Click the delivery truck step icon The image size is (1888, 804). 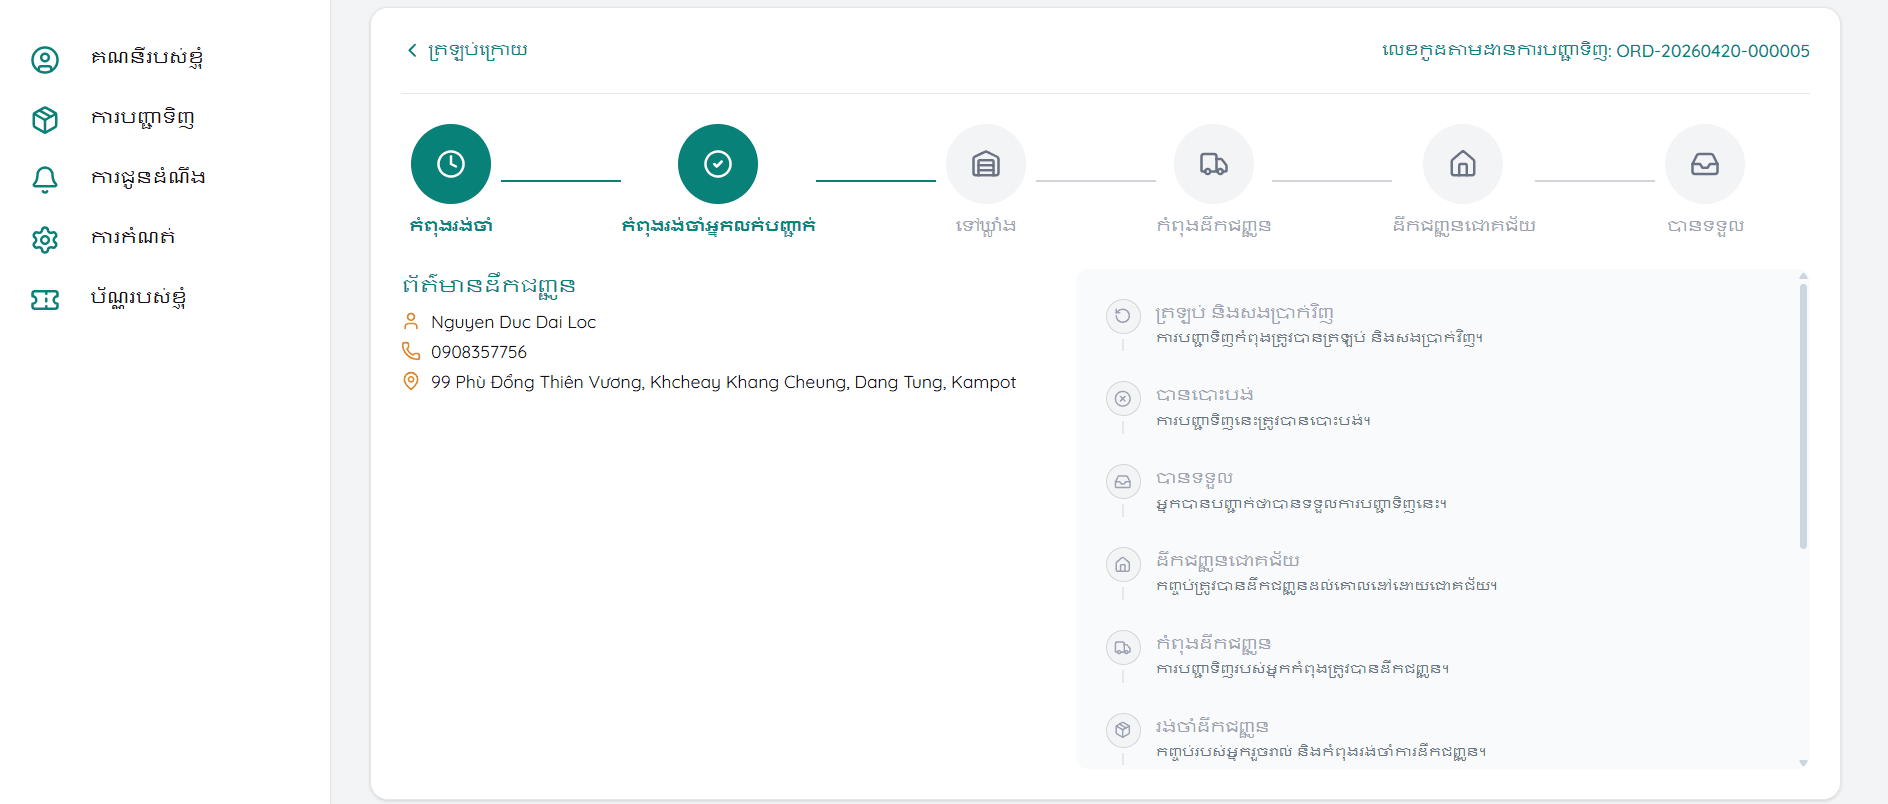(1214, 164)
